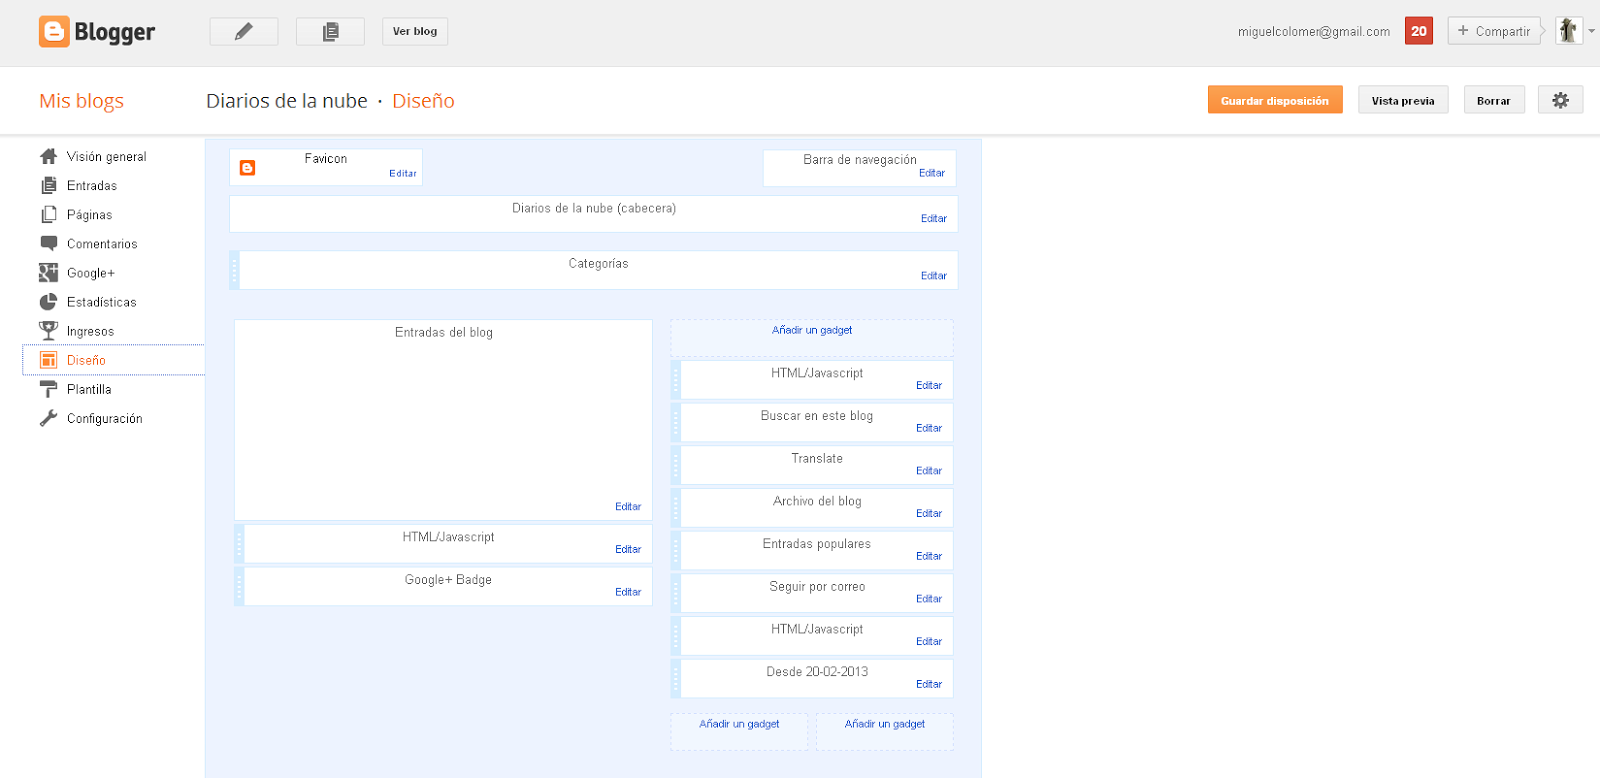1600x778 pixels.
Task: Select Plantilla in the sidebar
Action: click(89, 390)
